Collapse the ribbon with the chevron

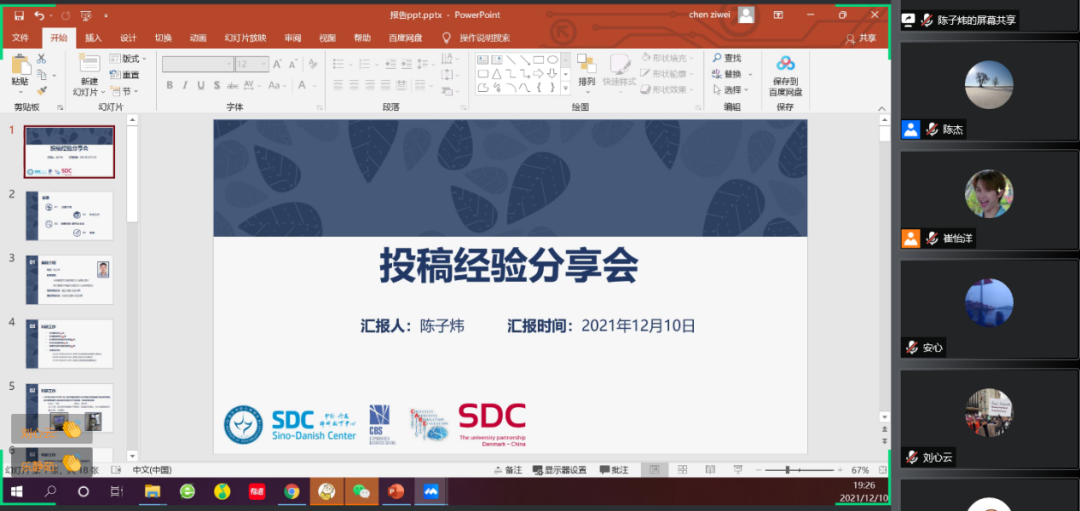(881, 108)
